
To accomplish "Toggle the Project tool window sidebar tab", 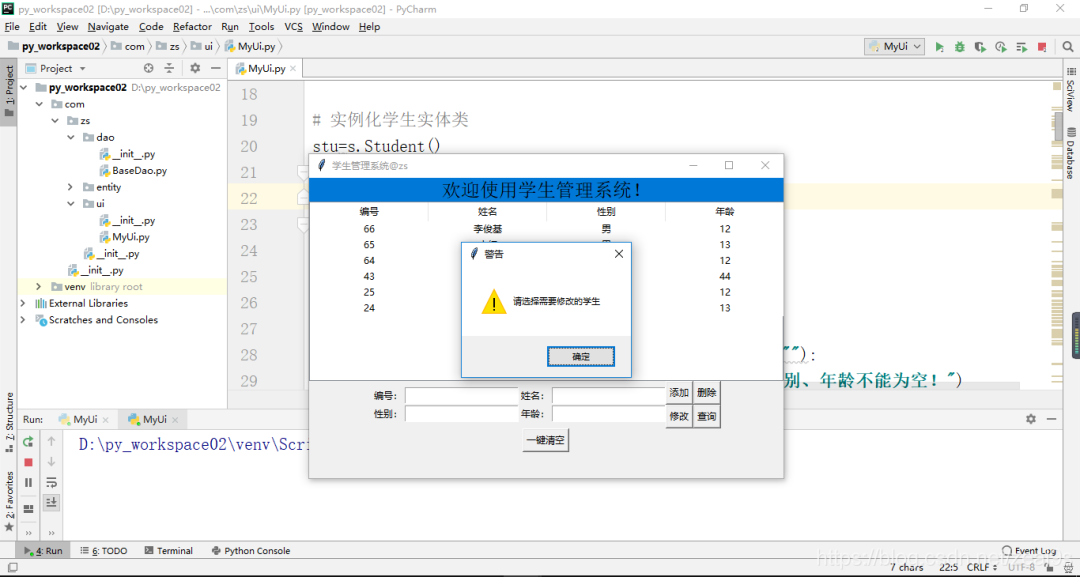I will pyautogui.click(x=9, y=92).
